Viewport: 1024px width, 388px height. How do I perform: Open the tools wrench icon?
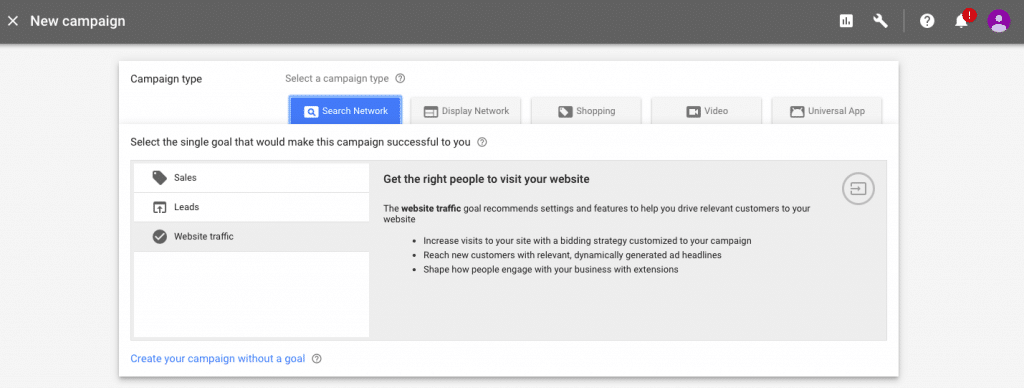pos(880,21)
